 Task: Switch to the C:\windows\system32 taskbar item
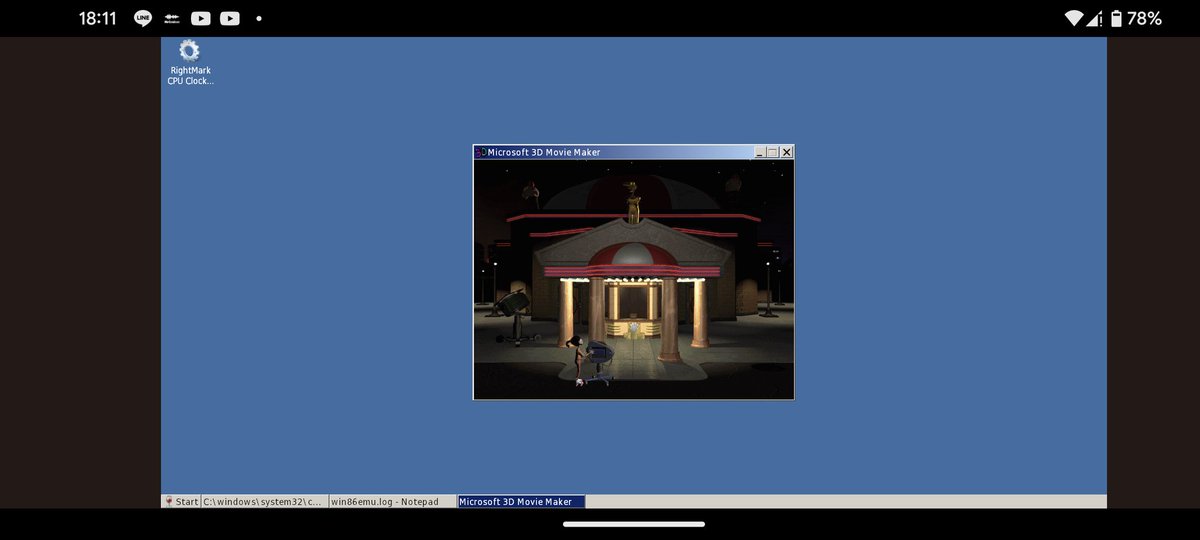[x=265, y=502]
